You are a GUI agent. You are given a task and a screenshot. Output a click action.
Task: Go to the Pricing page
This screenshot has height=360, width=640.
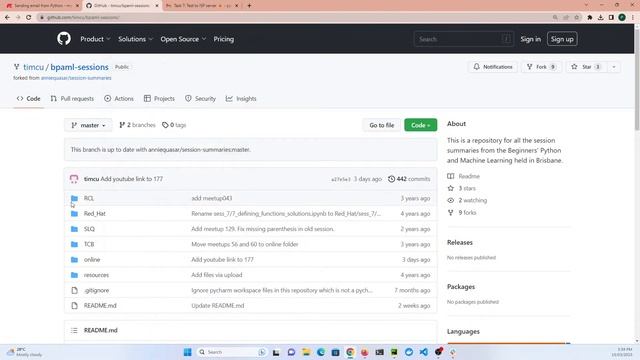coord(224,39)
